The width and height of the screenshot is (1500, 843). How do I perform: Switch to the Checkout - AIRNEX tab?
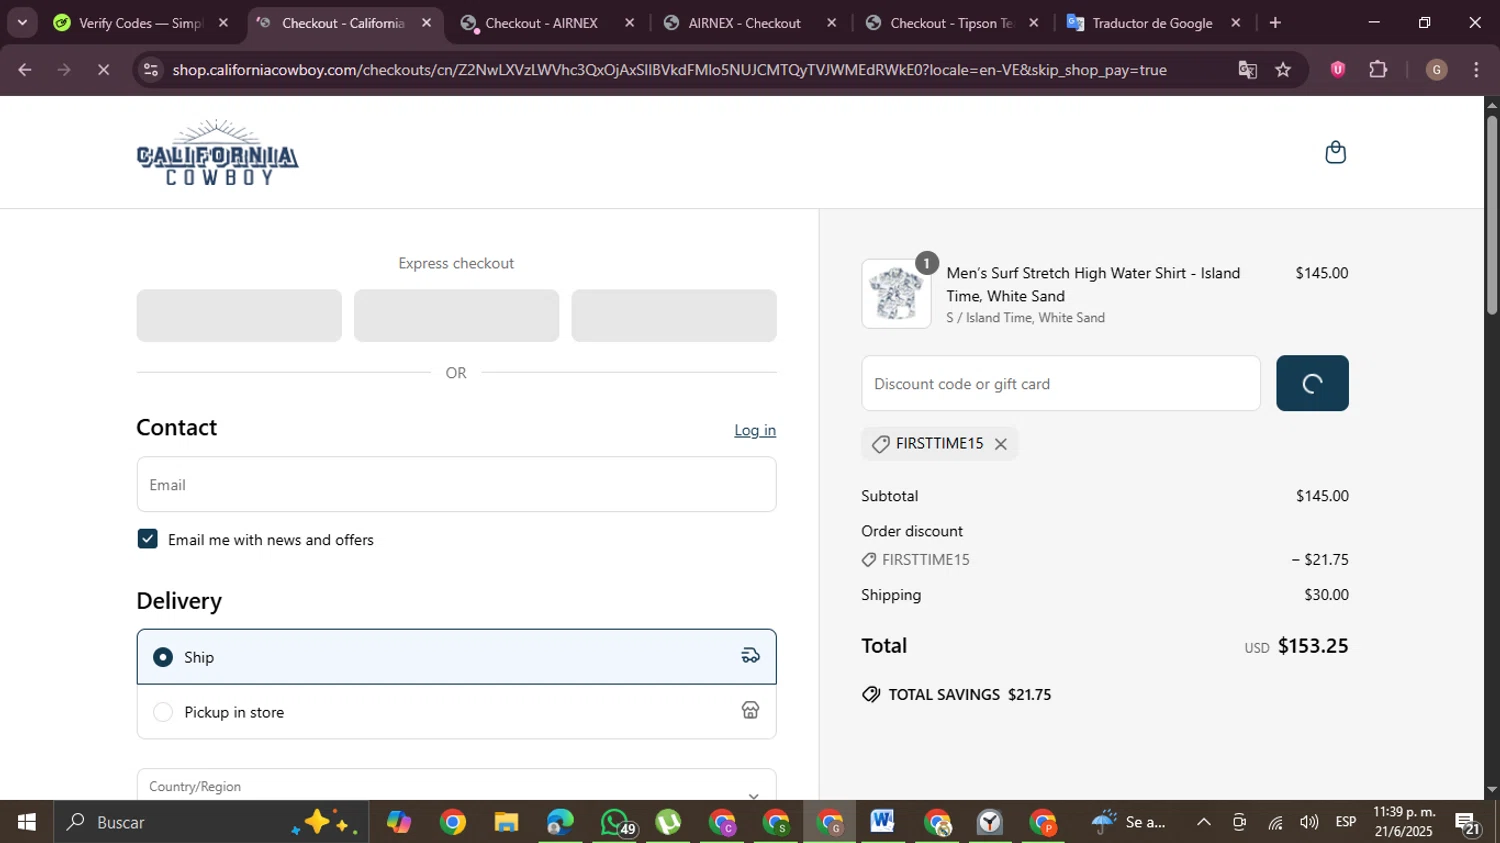point(541,23)
